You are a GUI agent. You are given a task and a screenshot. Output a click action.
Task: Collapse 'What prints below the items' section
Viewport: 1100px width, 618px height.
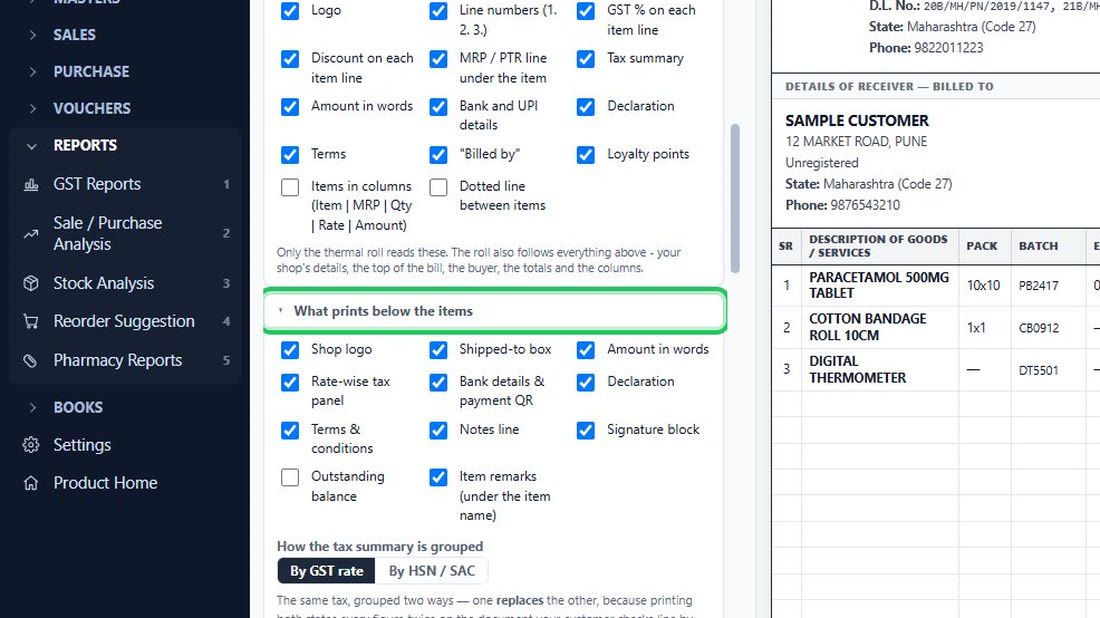coord(495,311)
